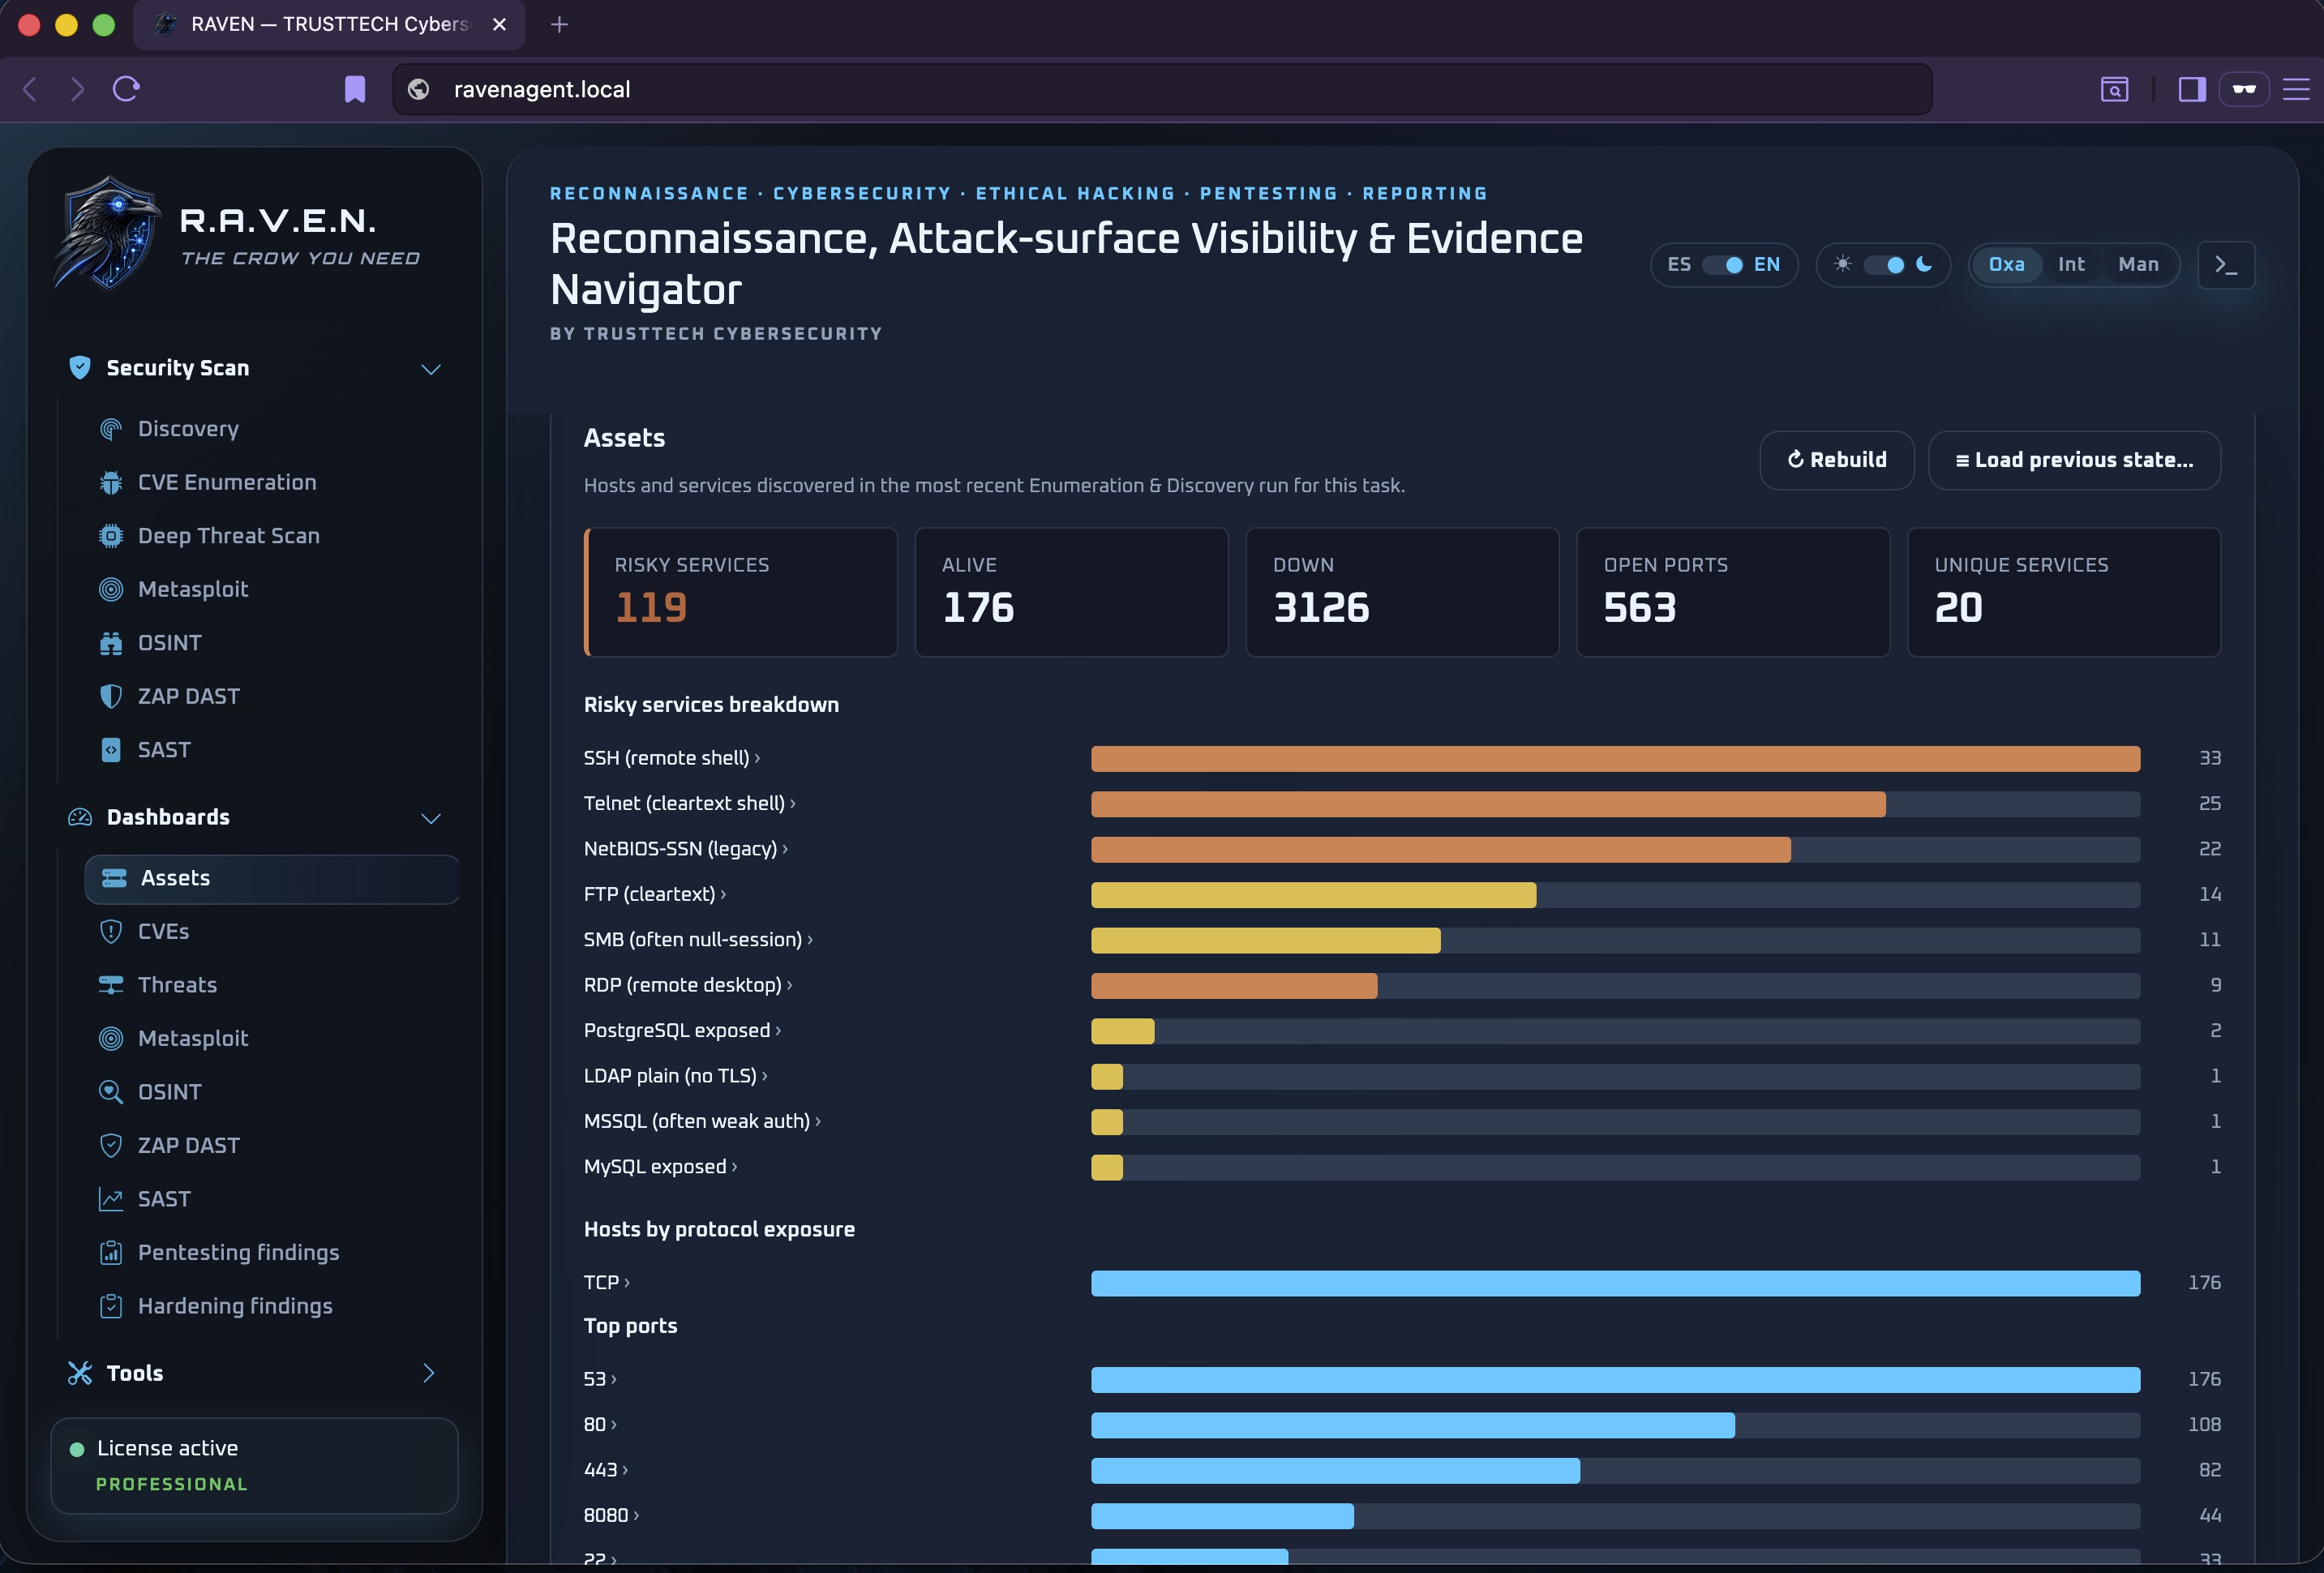Screen dimensions: 2324x1573
Task: Open the Threats dashboard
Action: pos(272,985)
